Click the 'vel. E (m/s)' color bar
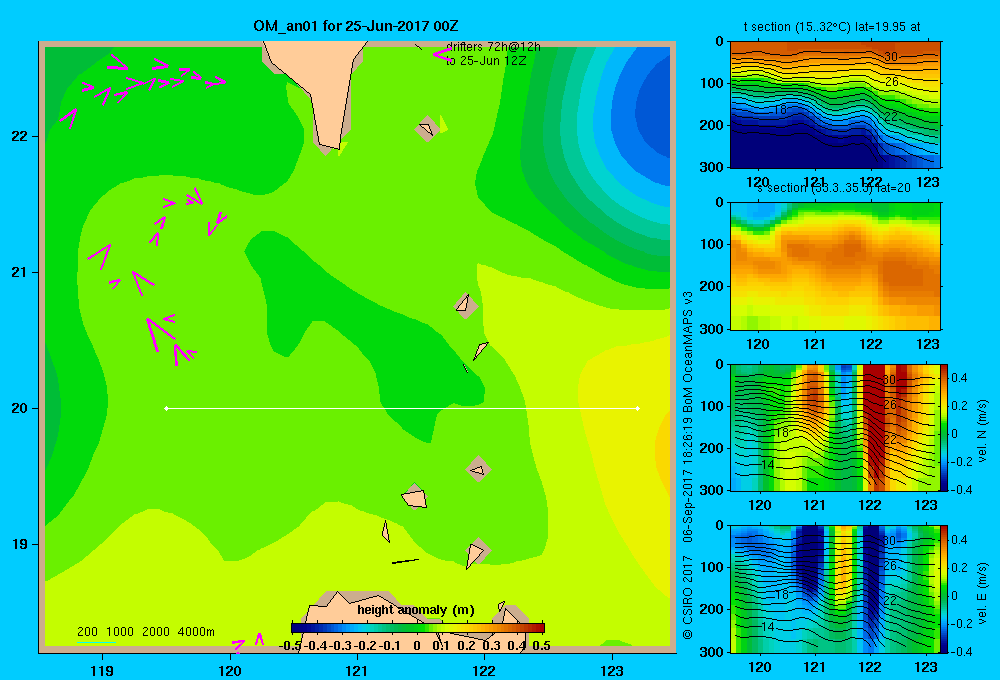 [x=945, y=589]
